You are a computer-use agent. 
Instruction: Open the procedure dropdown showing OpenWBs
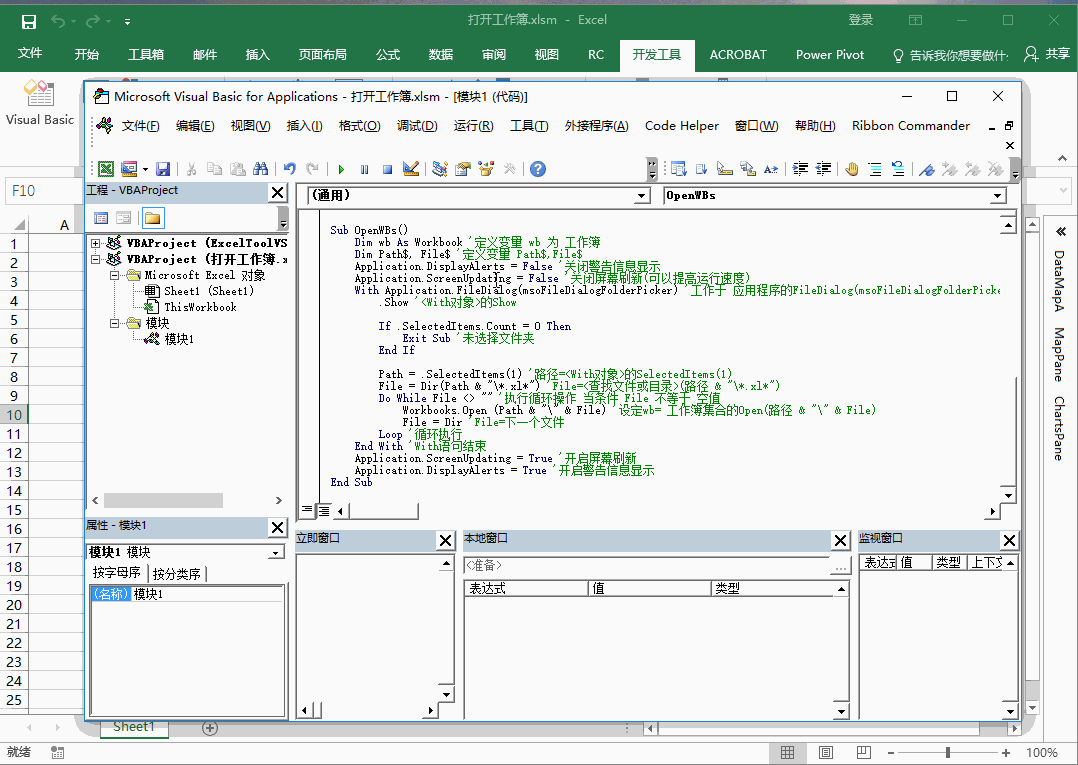[x=997, y=196]
